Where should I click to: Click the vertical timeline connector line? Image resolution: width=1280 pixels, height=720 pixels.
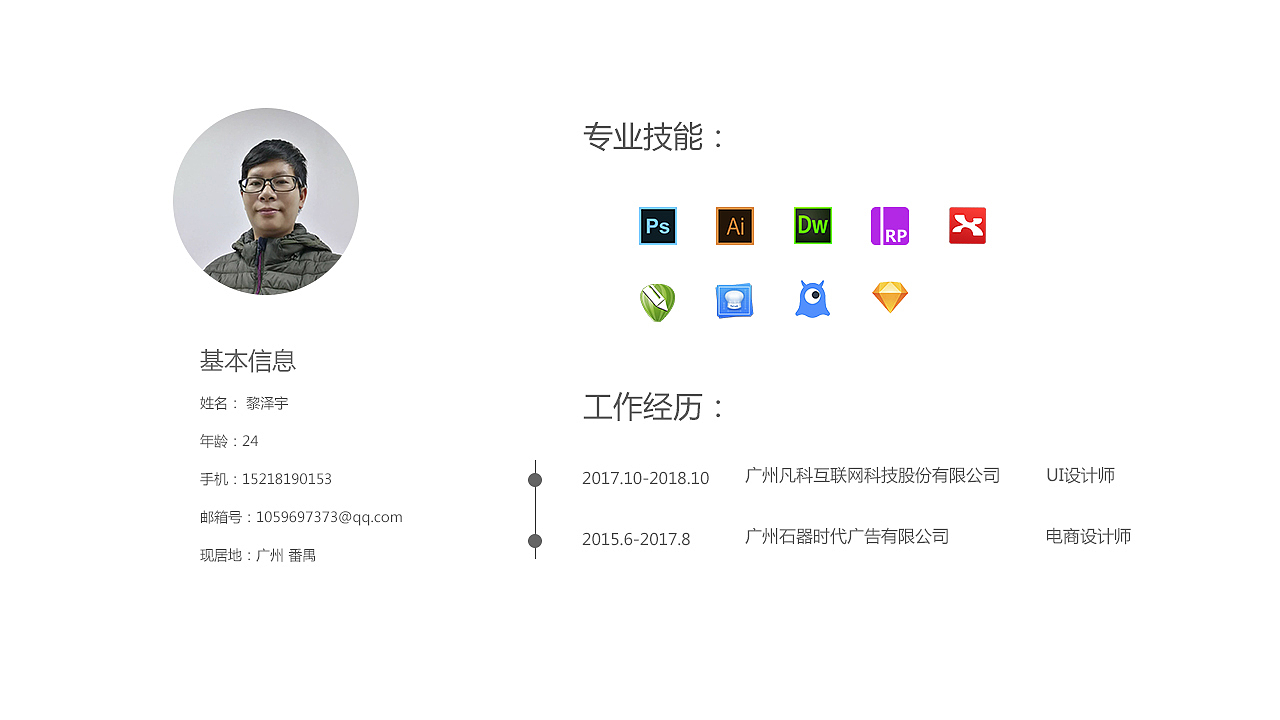tap(535, 512)
